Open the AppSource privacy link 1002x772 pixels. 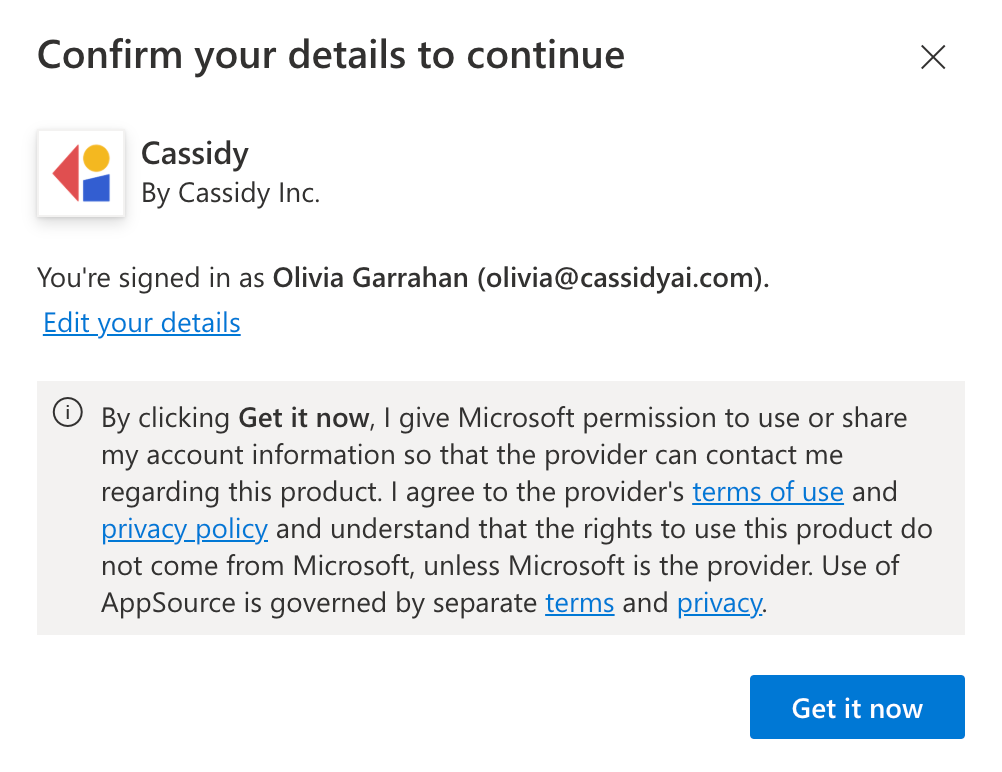pyautogui.click(x=719, y=602)
